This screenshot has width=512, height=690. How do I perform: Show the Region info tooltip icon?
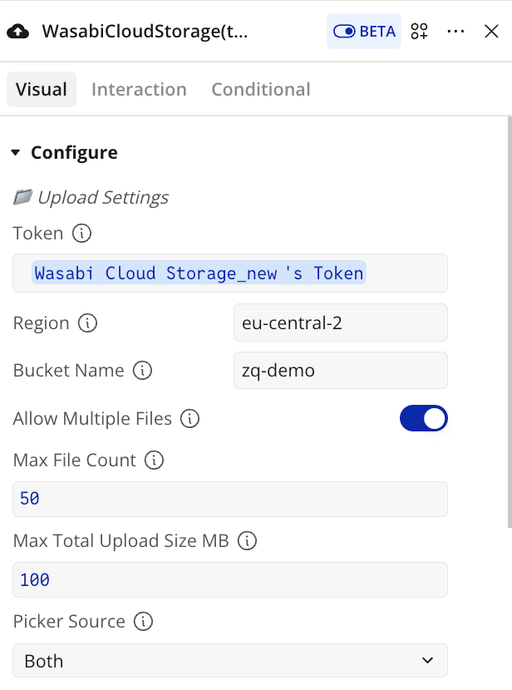click(88, 323)
